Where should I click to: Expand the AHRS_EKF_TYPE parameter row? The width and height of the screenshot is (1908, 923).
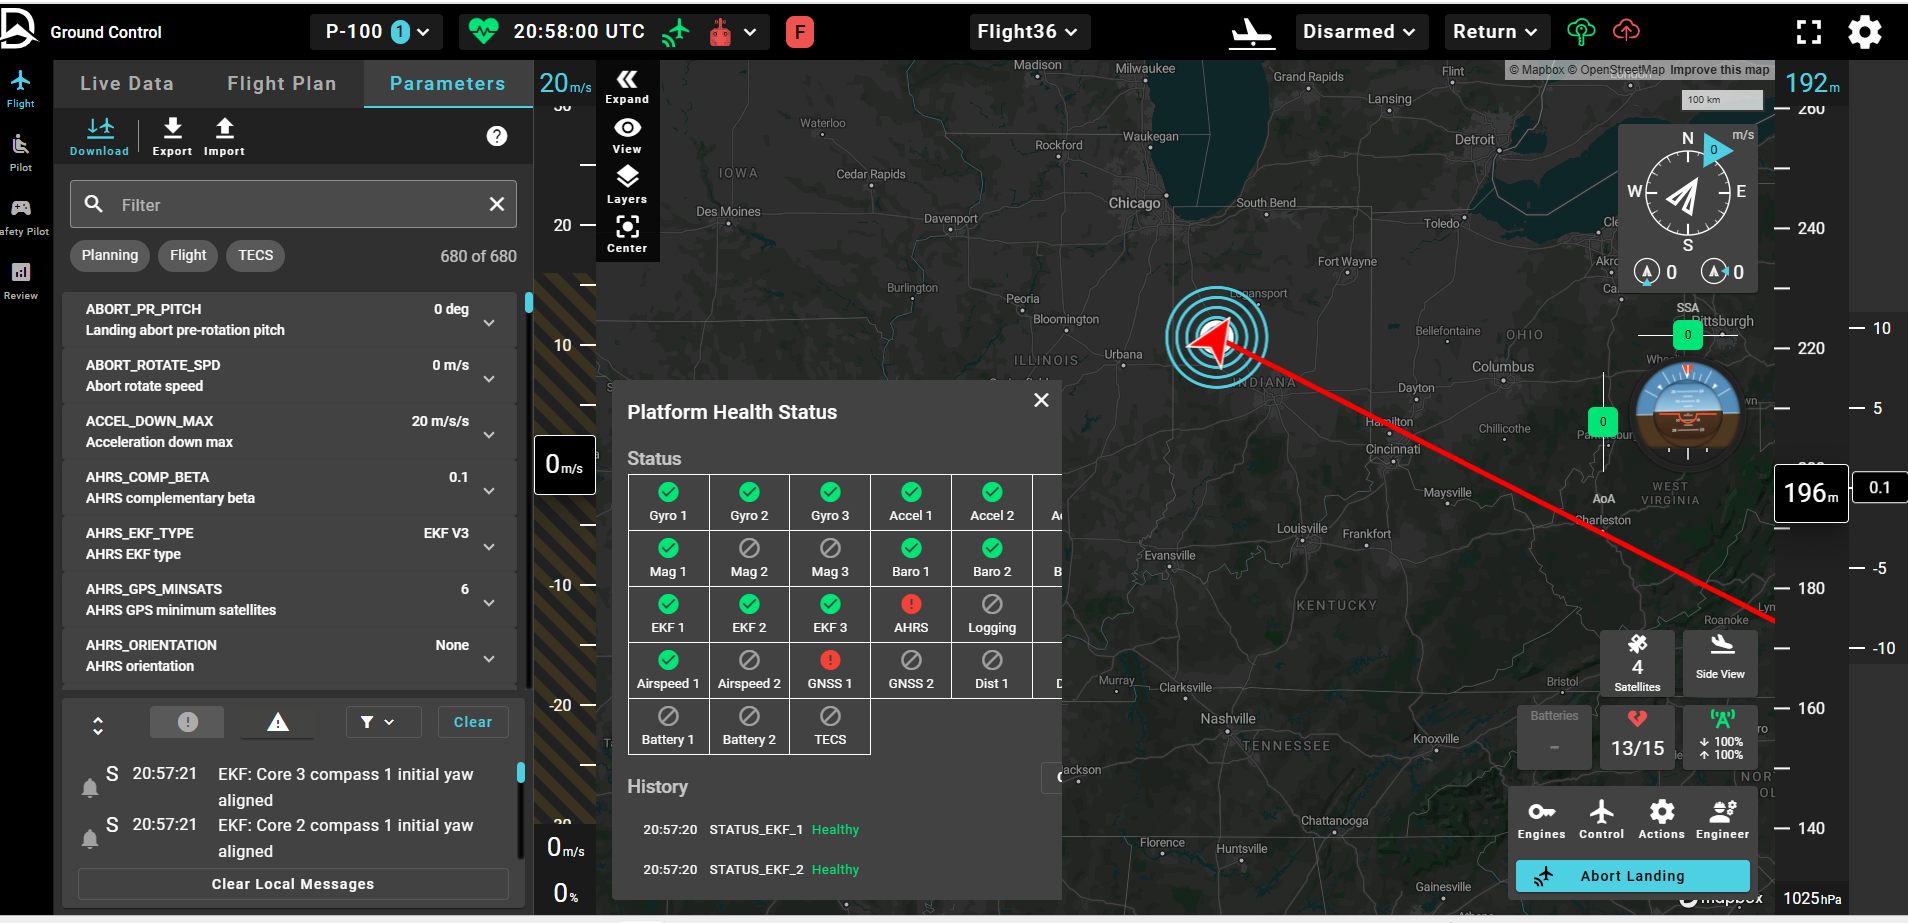tap(489, 547)
